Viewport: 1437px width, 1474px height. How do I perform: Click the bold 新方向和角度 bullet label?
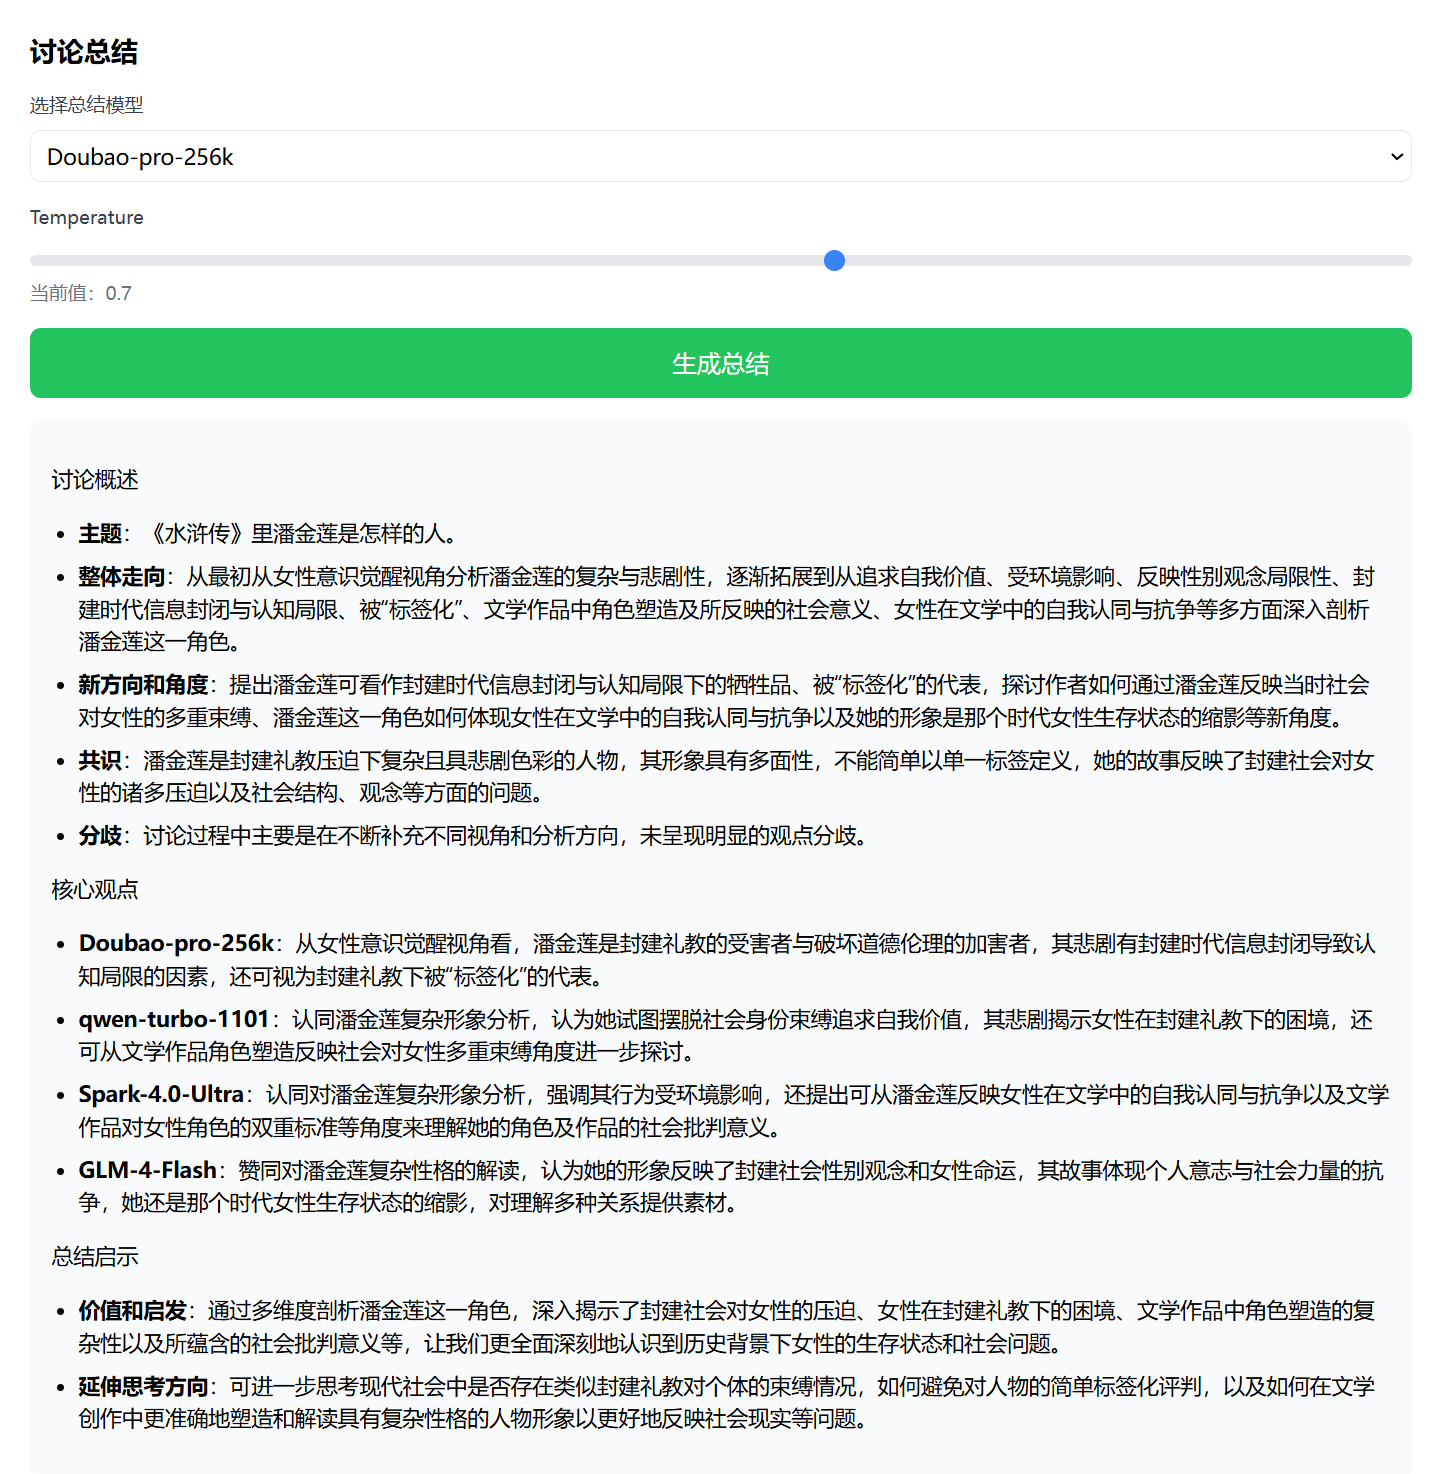click(x=143, y=685)
